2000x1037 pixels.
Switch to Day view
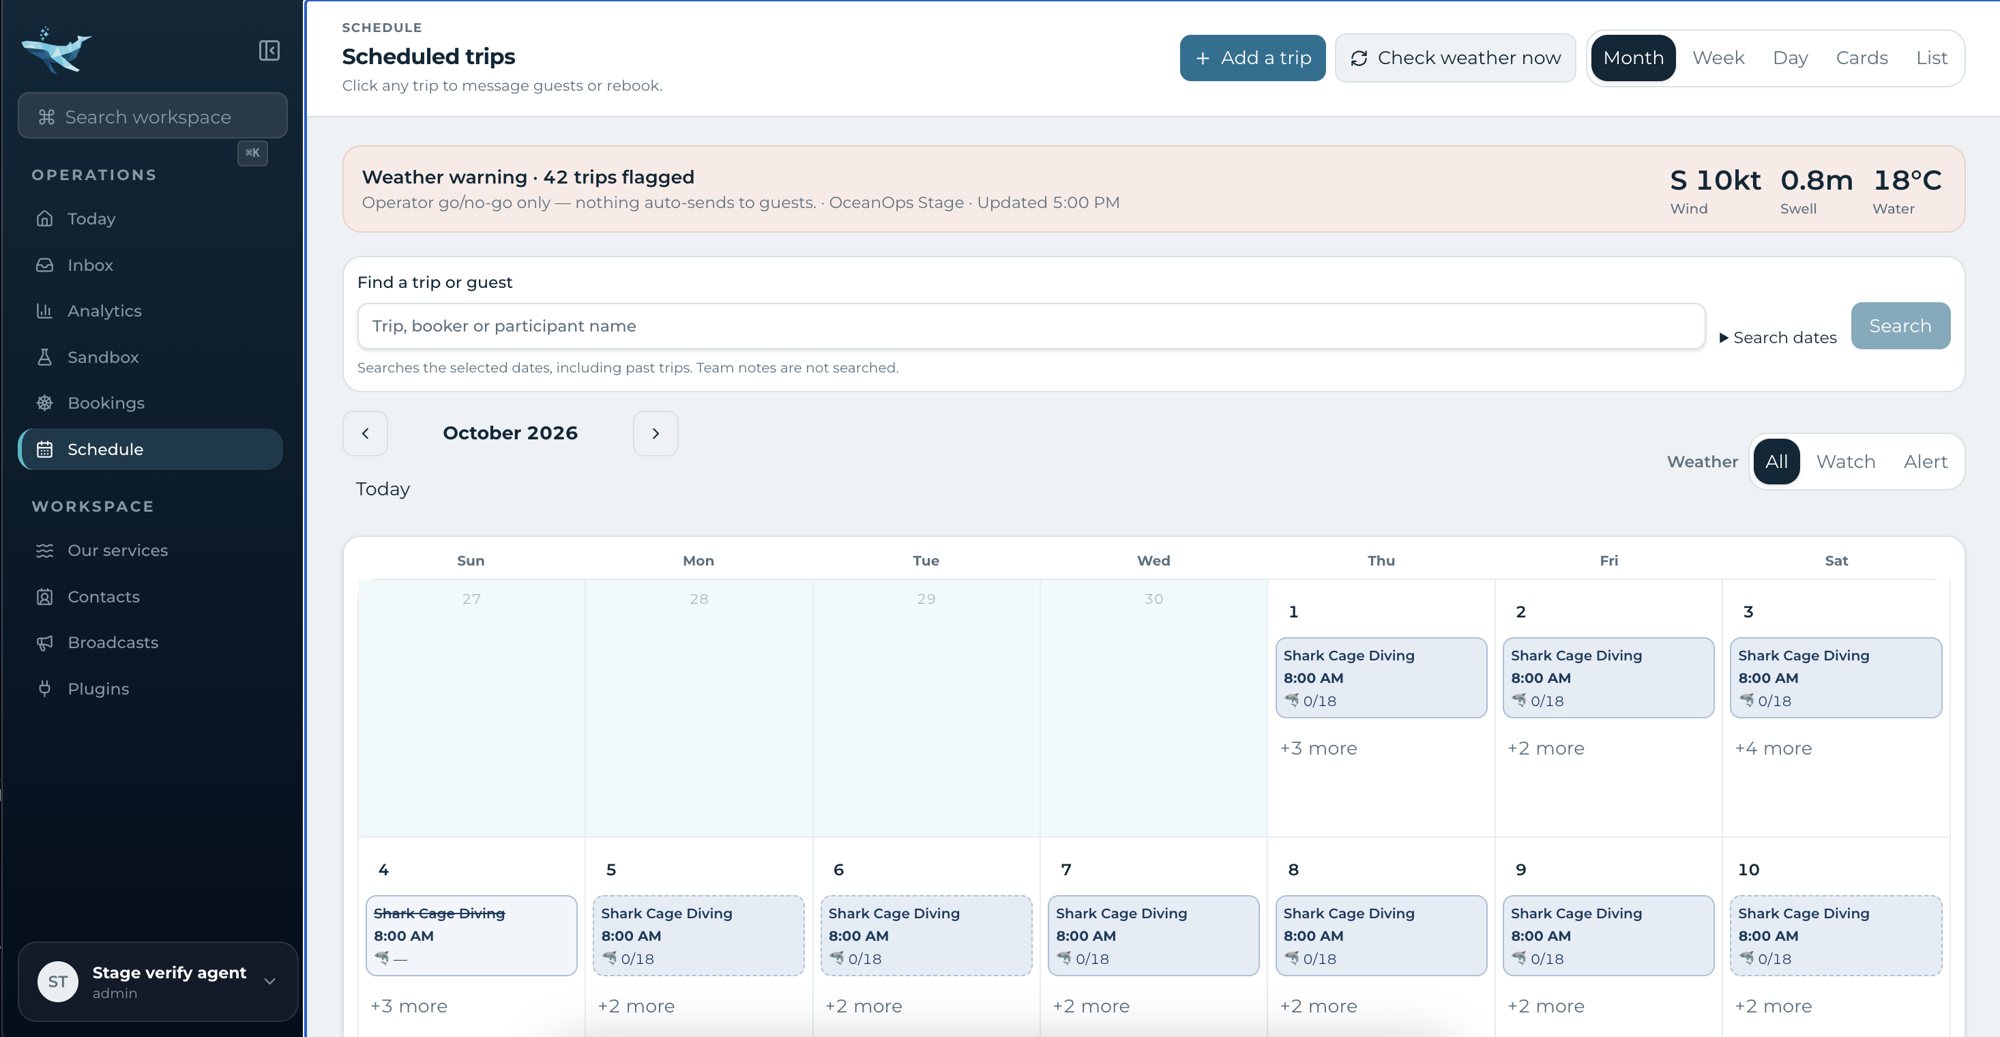click(x=1790, y=58)
